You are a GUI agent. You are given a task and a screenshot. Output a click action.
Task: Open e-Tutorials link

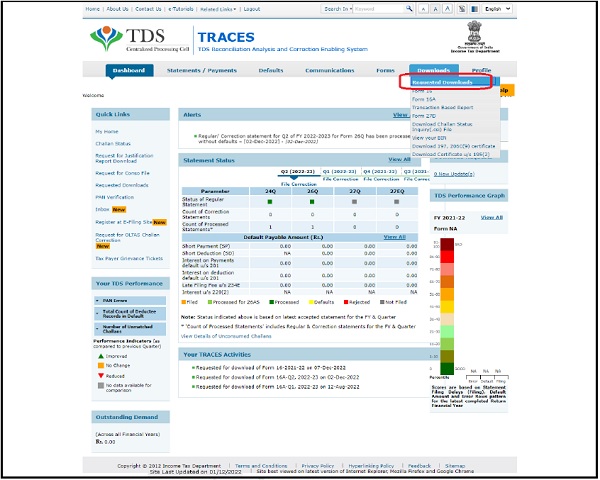click(181, 9)
